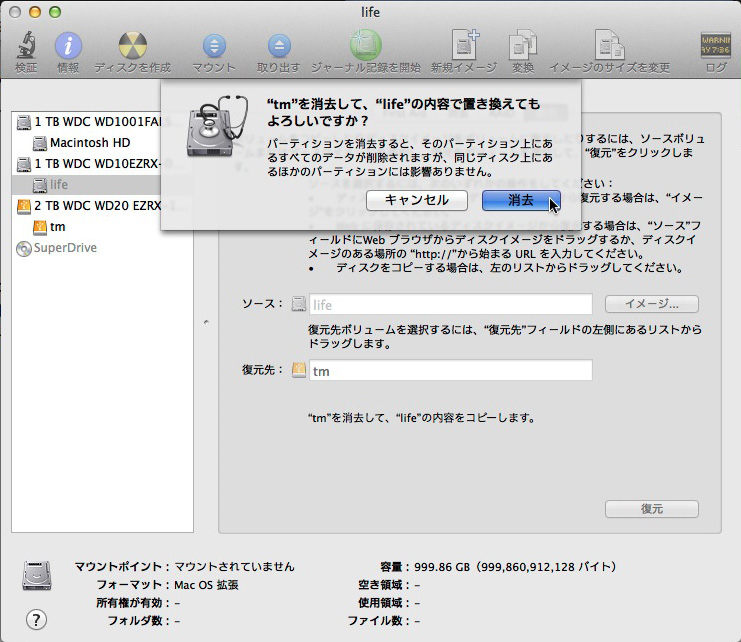Click the 検証 (Verify) microscope icon
This screenshot has width=741, height=642.
point(25,46)
